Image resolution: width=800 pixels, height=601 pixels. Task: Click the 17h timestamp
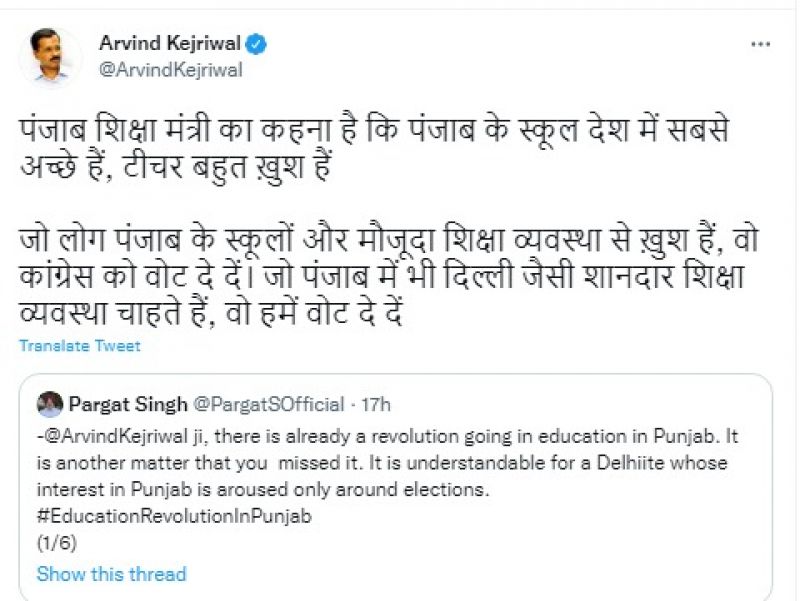click(x=376, y=404)
